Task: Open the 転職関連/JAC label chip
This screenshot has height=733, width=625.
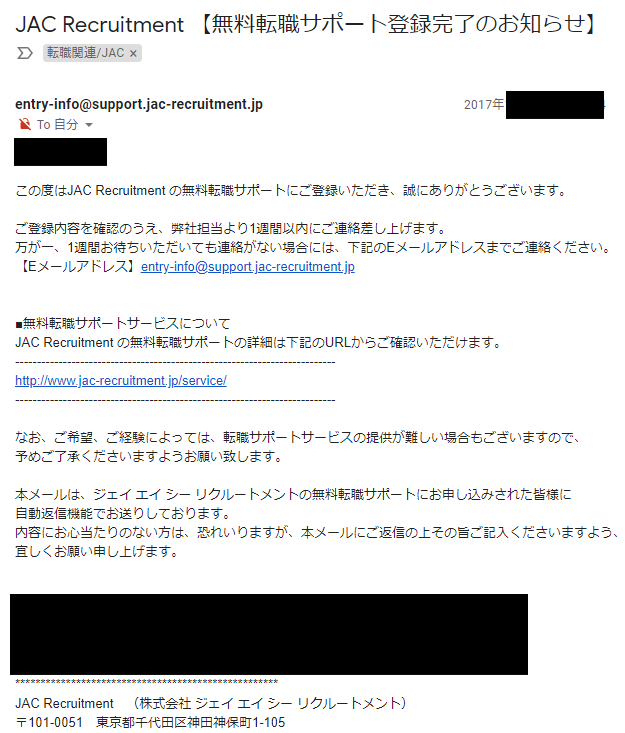Action: (86, 53)
